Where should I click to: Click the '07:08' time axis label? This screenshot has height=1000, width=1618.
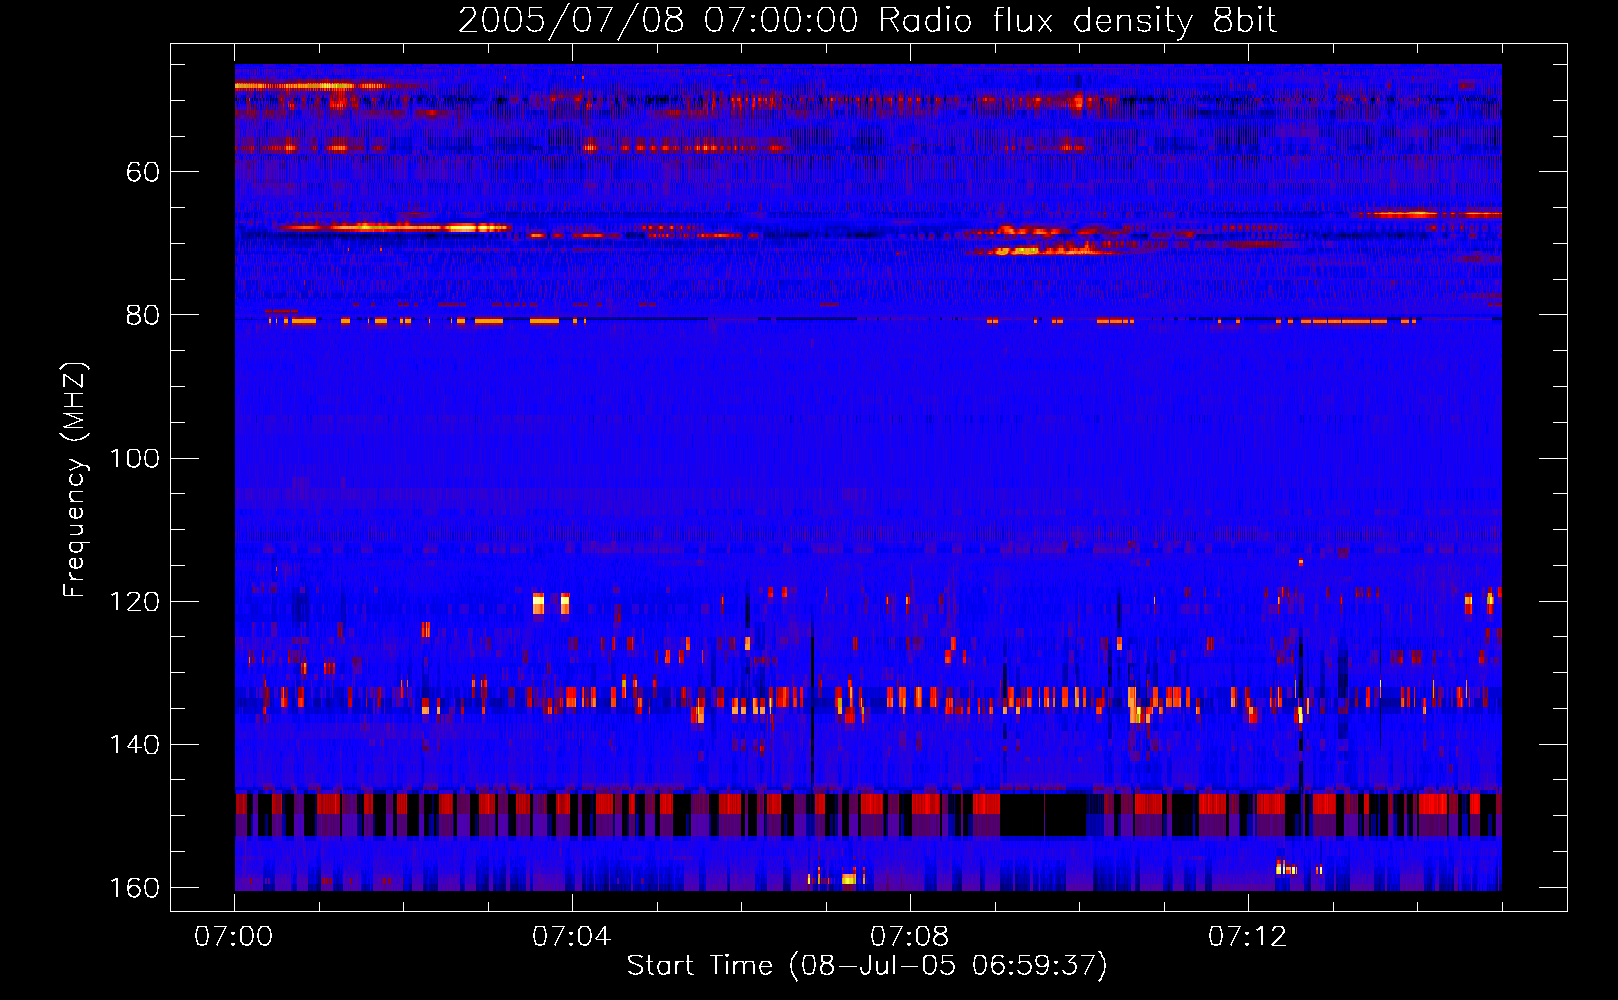click(910, 937)
